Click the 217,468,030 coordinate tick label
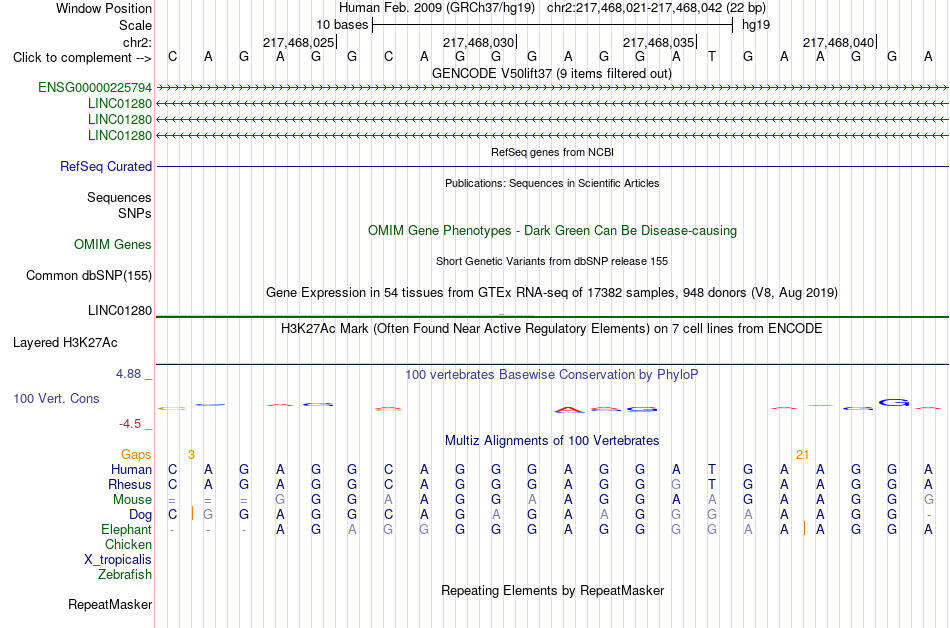This screenshot has width=950, height=628. (479, 42)
